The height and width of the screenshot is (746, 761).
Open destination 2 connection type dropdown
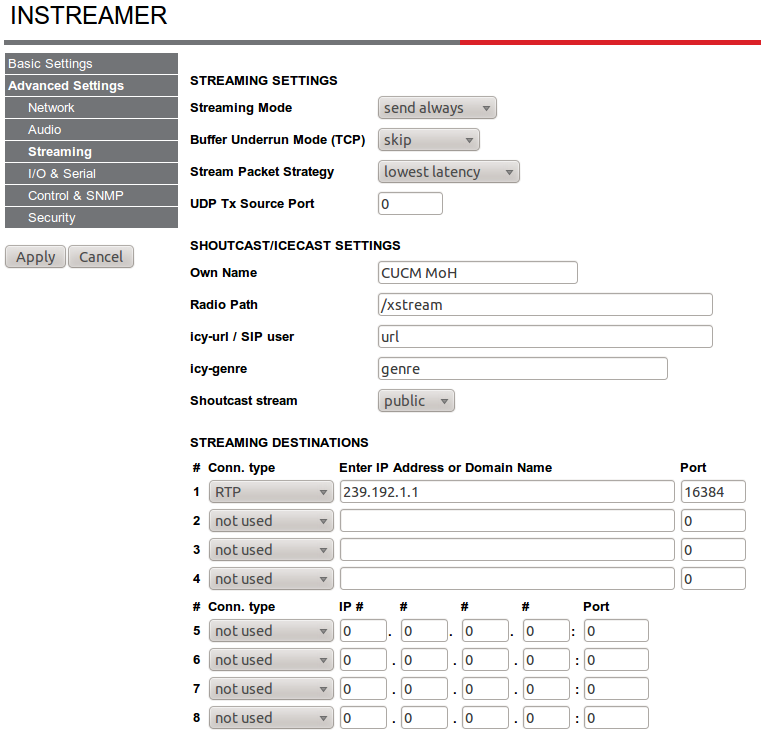coord(270,521)
